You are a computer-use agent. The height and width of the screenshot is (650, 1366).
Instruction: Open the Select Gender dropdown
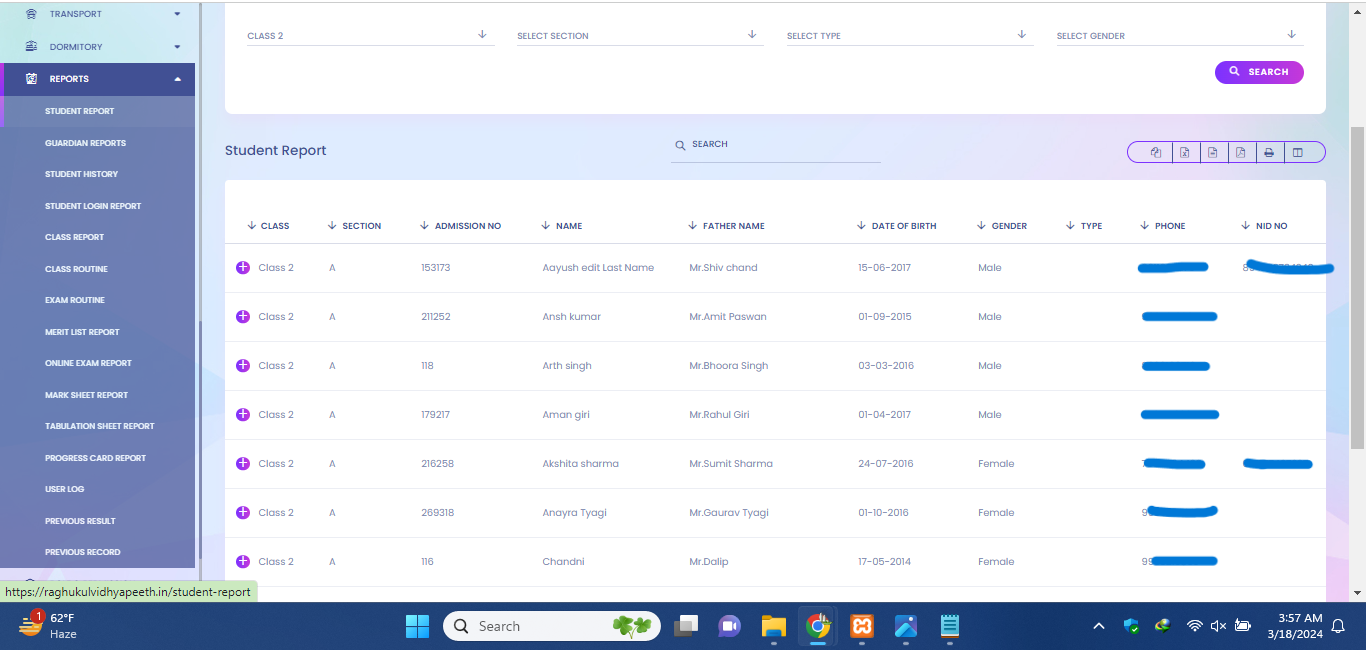[1179, 36]
